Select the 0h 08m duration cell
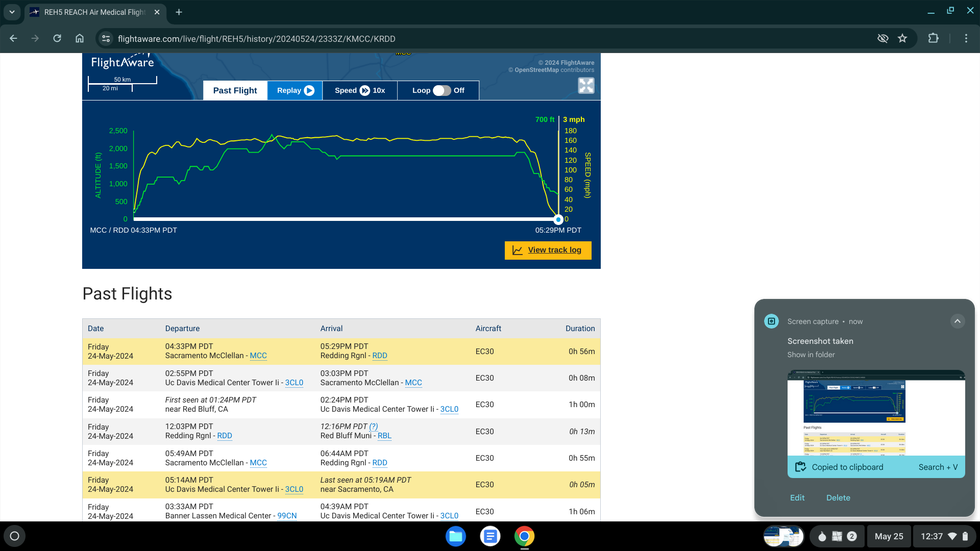Screen dimensions: 980x551 (x=581, y=378)
